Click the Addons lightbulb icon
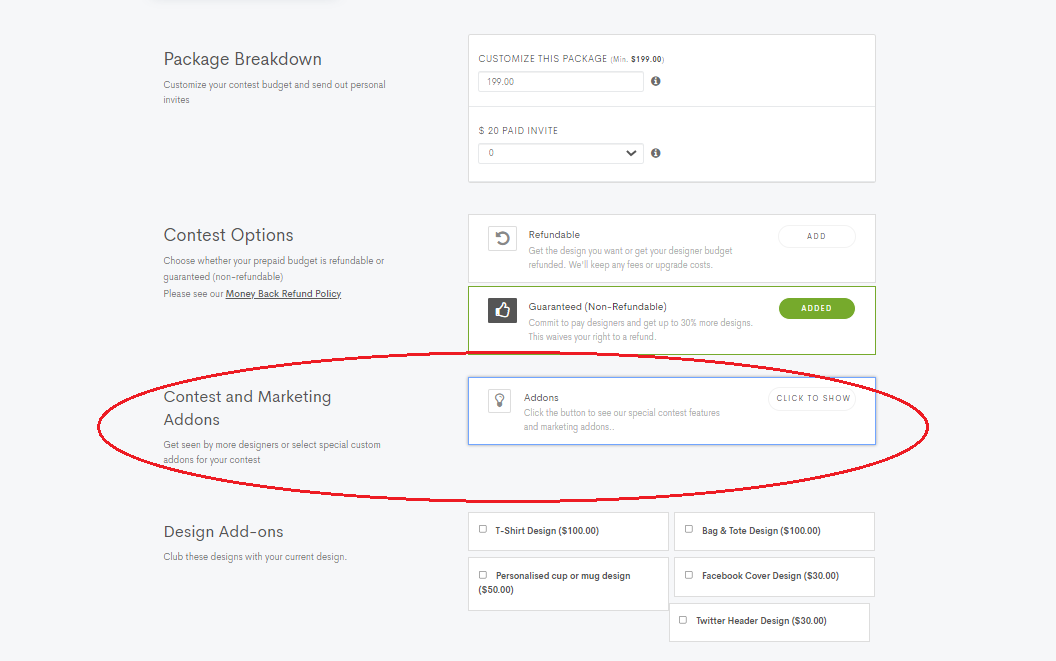The width and height of the screenshot is (1056, 661). click(x=500, y=400)
